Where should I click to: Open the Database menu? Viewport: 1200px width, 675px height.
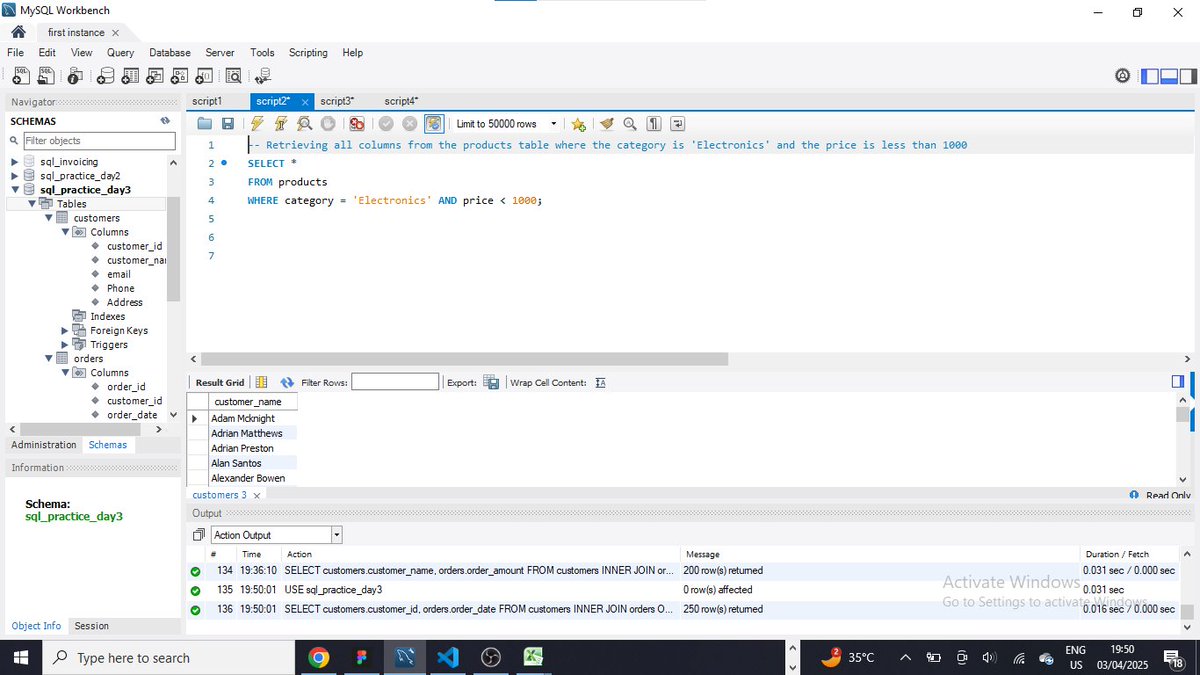(170, 52)
